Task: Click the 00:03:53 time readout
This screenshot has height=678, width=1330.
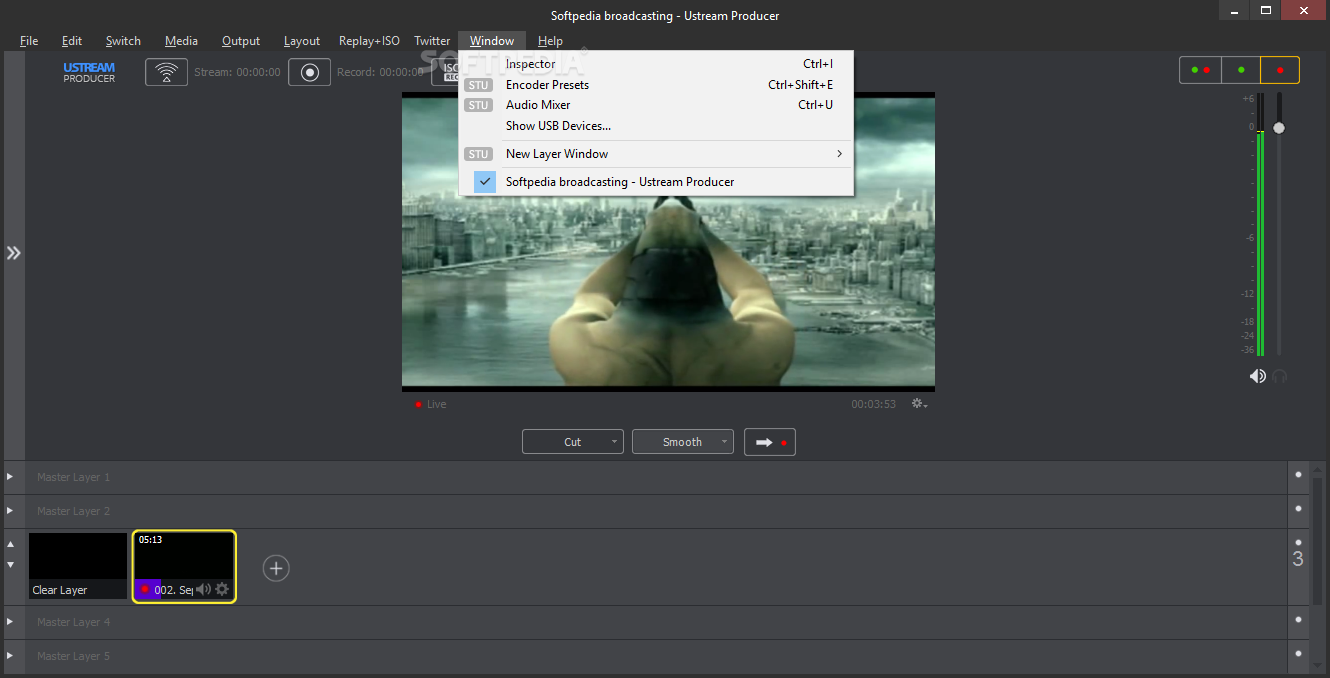Action: tap(874, 404)
